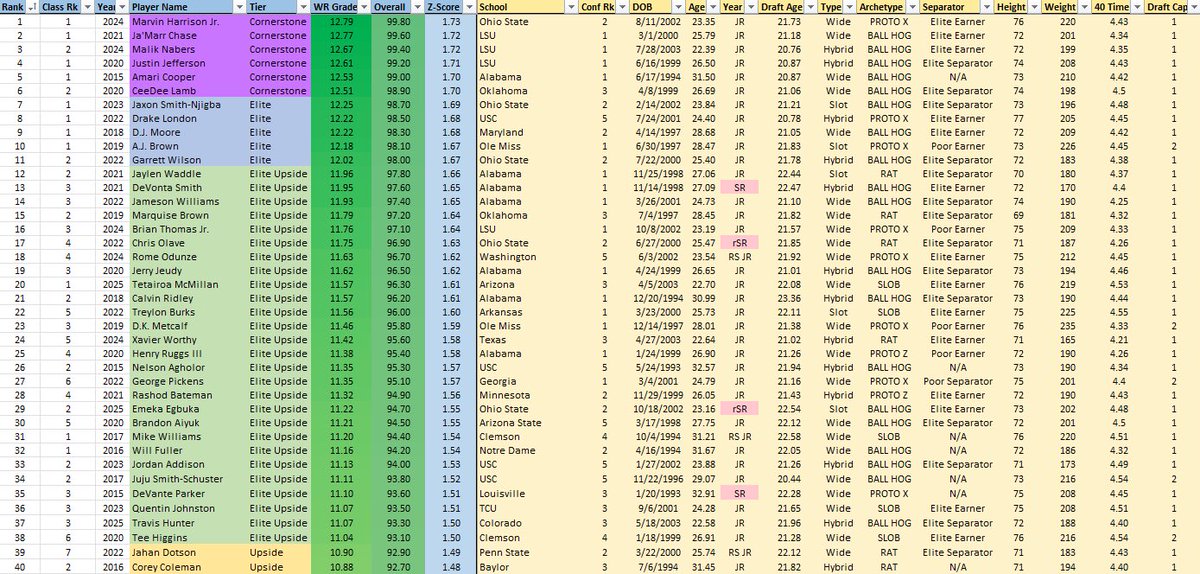The width and height of the screenshot is (1200, 574).
Task: Select the Ja'Marr Chase name cell
Action: (187, 34)
